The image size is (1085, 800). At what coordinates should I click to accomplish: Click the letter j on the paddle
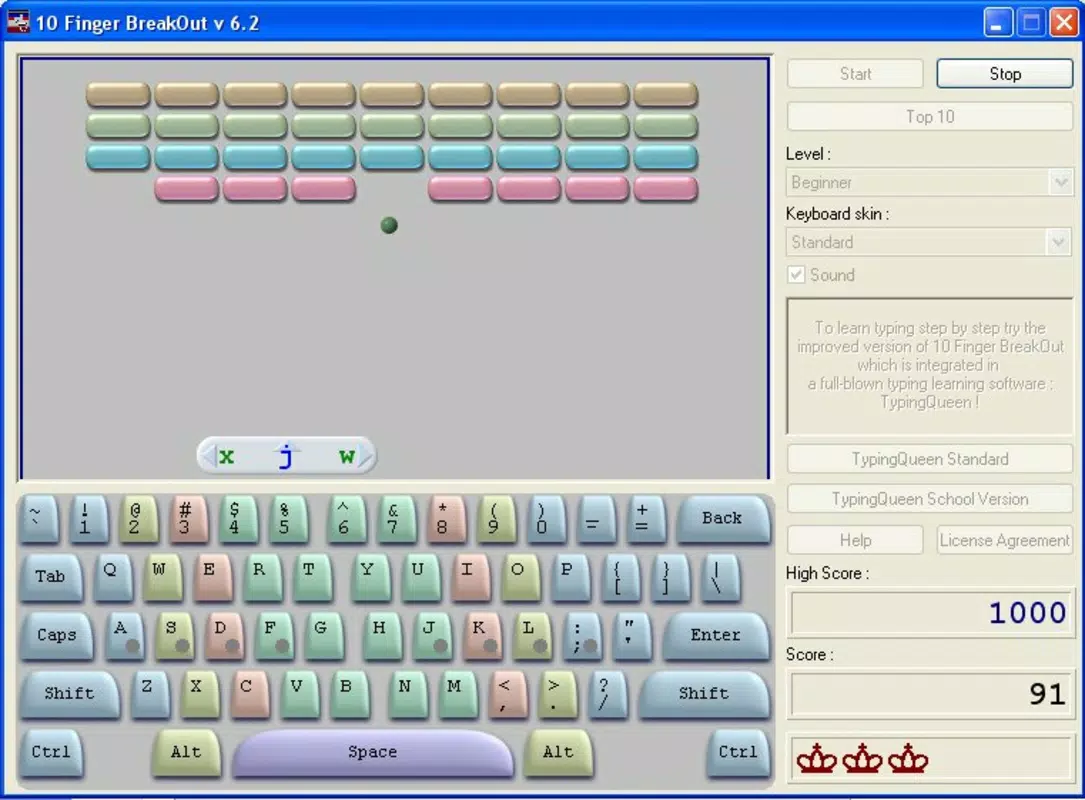pyautogui.click(x=286, y=457)
